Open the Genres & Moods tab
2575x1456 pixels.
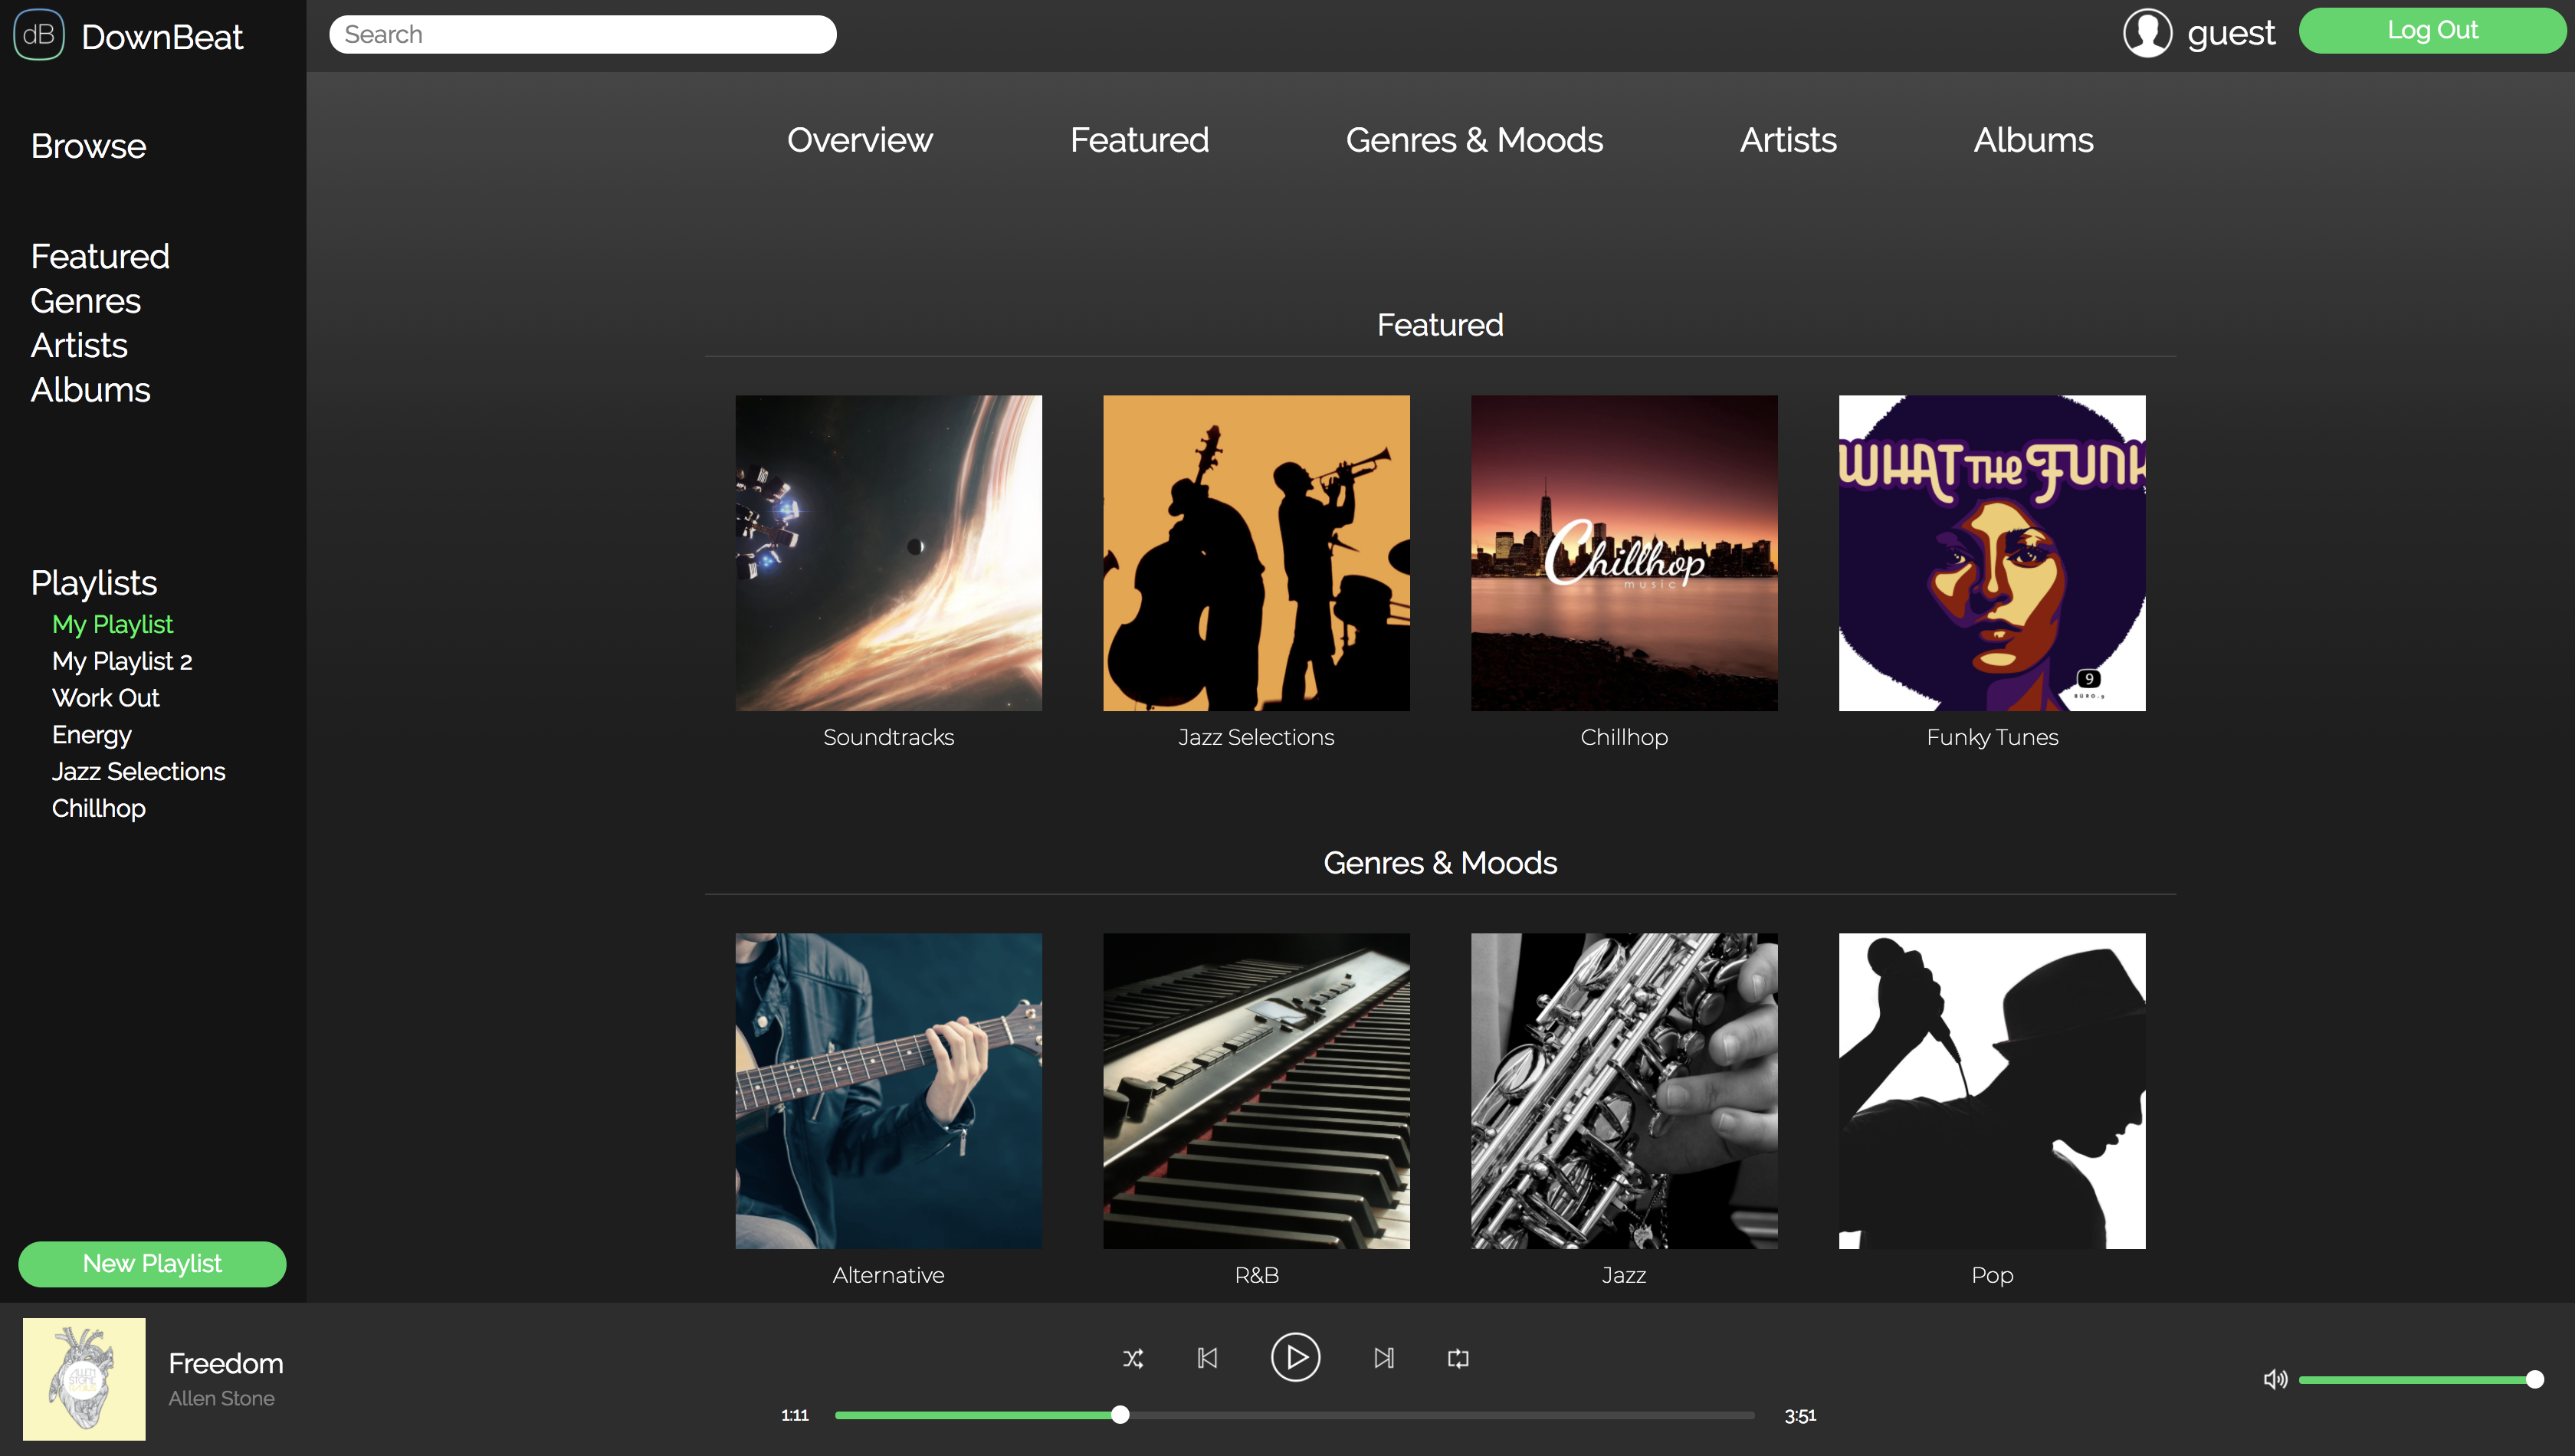[x=1474, y=140]
